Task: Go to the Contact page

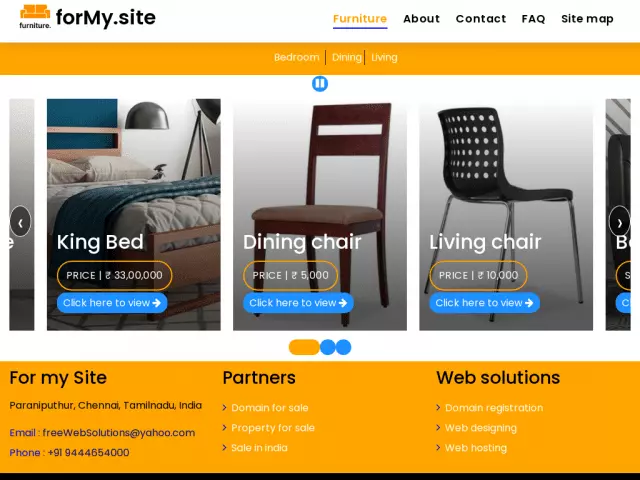Action: [x=481, y=19]
